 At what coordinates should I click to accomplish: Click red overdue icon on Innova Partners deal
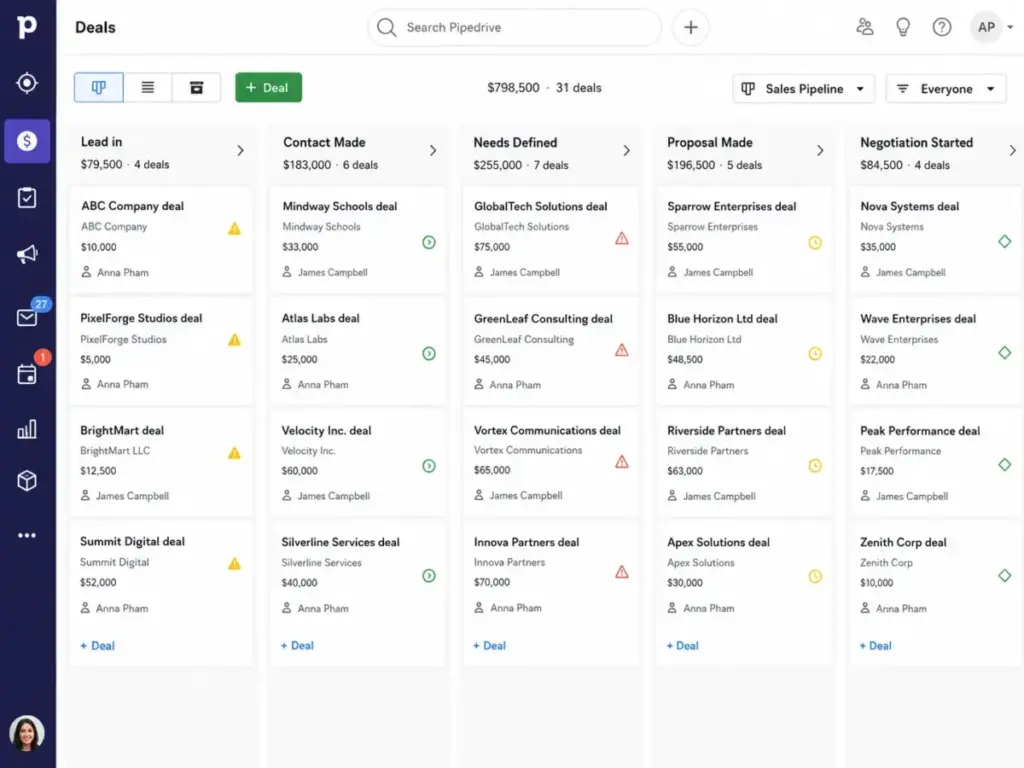point(622,572)
